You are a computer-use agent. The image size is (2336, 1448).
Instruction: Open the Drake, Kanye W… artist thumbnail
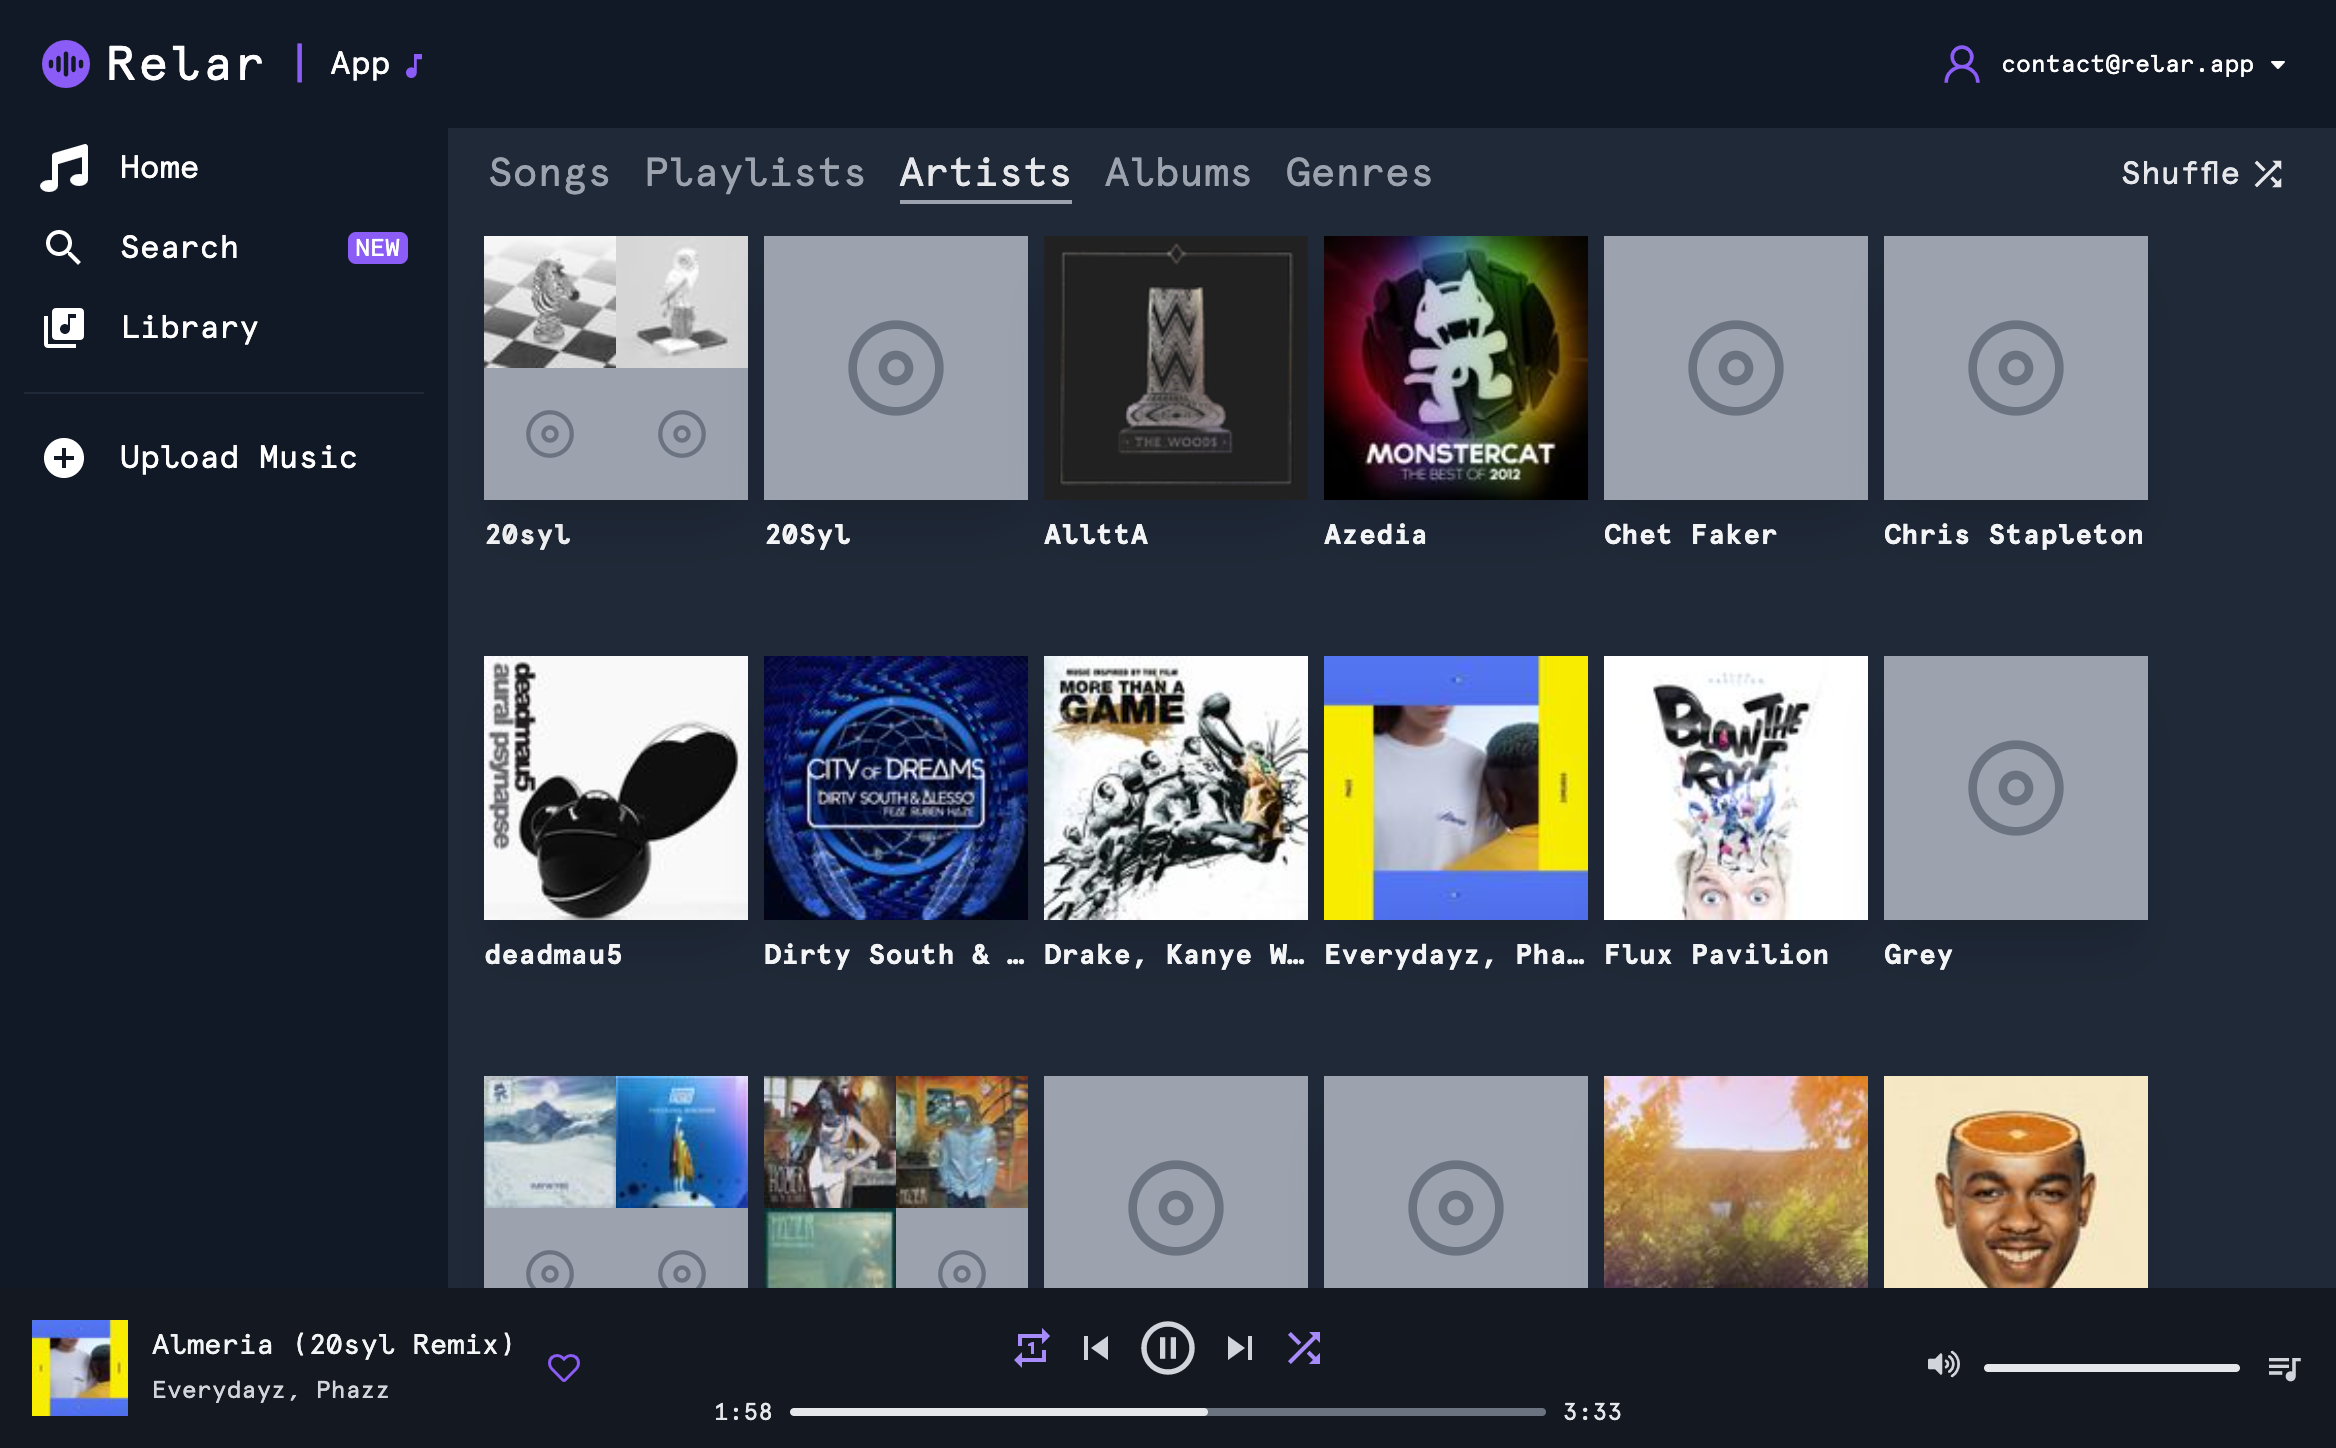tap(1176, 788)
